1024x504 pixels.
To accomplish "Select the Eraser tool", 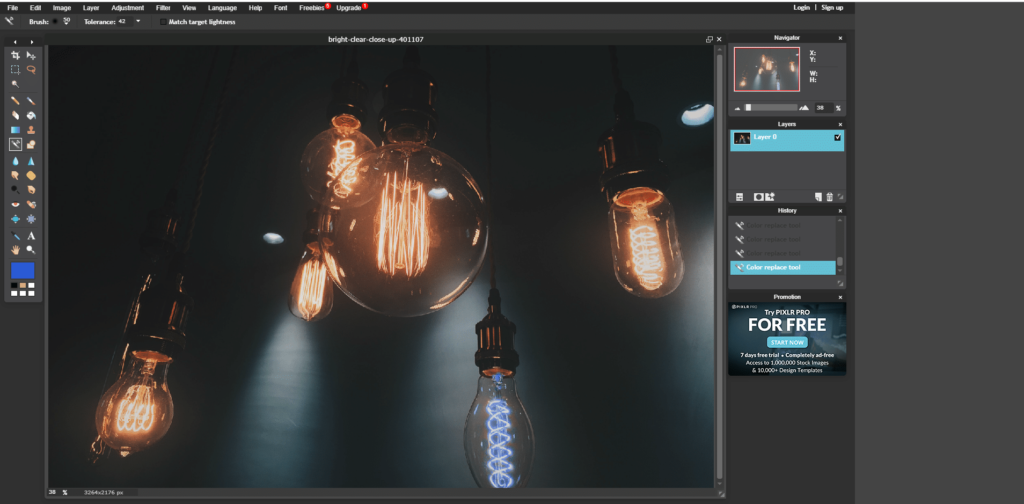I will click(15, 115).
